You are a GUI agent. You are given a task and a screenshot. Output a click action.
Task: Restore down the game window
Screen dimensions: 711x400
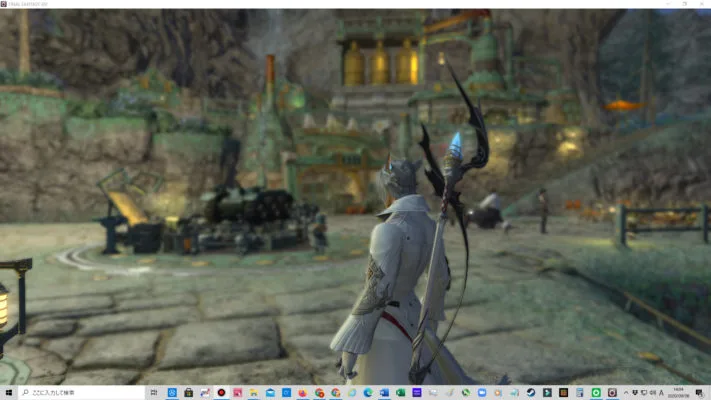685,4
